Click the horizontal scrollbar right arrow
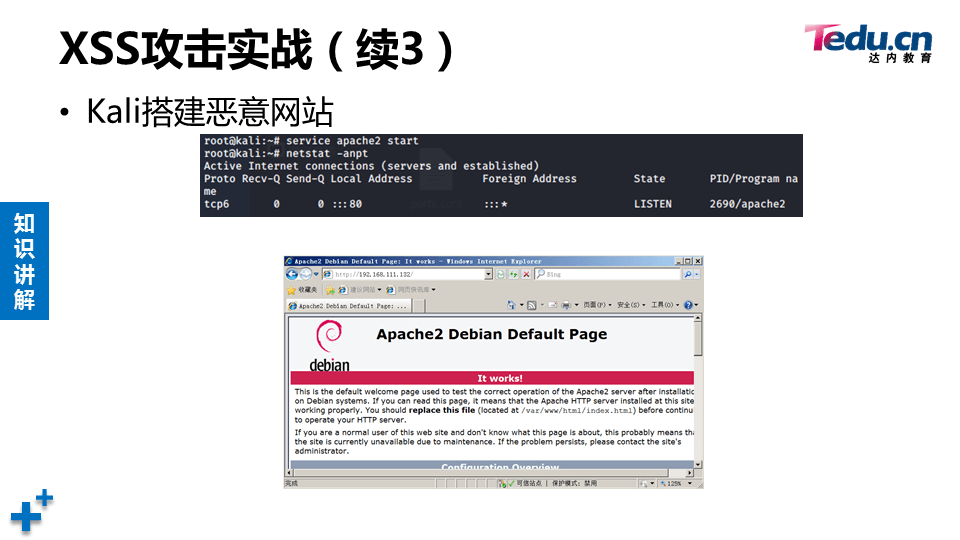This screenshot has height=540, width=960. click(x=689, y=473)
